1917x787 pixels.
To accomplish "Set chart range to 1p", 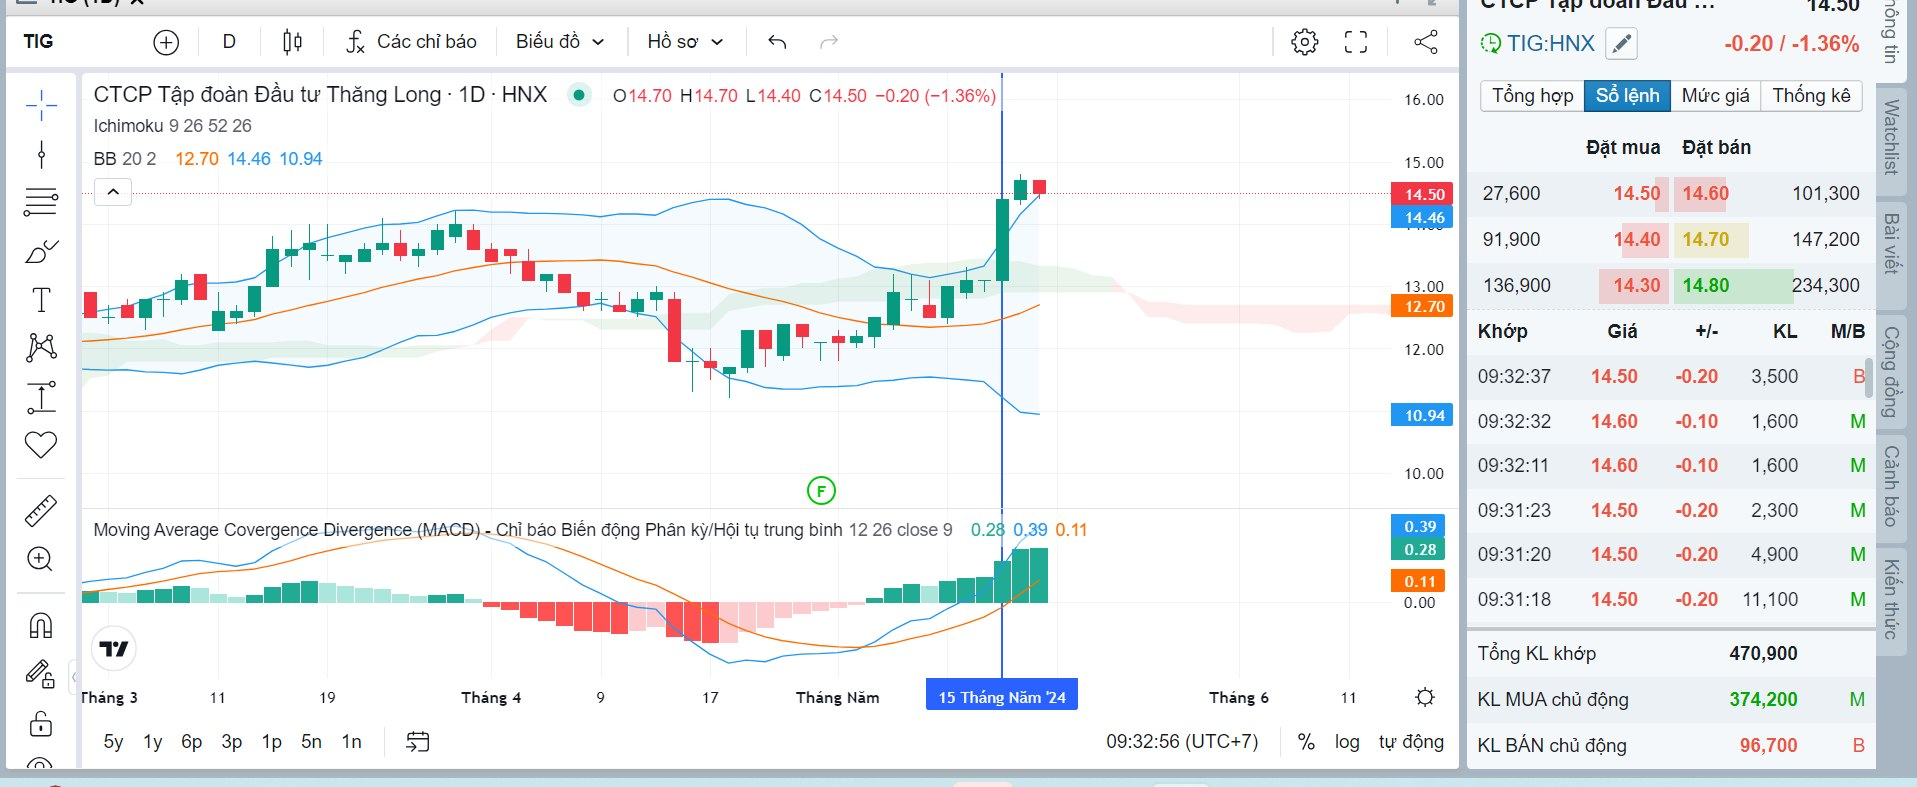I will coord(271,742).
